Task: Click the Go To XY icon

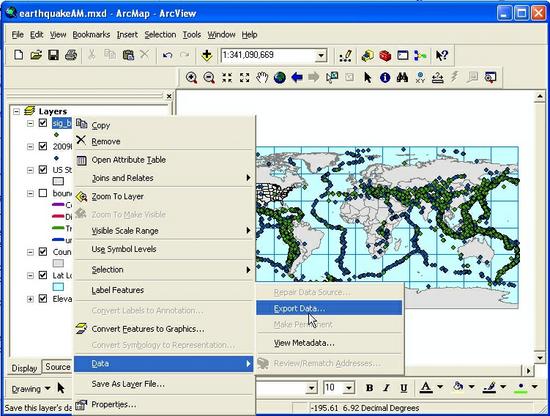Action: pos(420,78)
